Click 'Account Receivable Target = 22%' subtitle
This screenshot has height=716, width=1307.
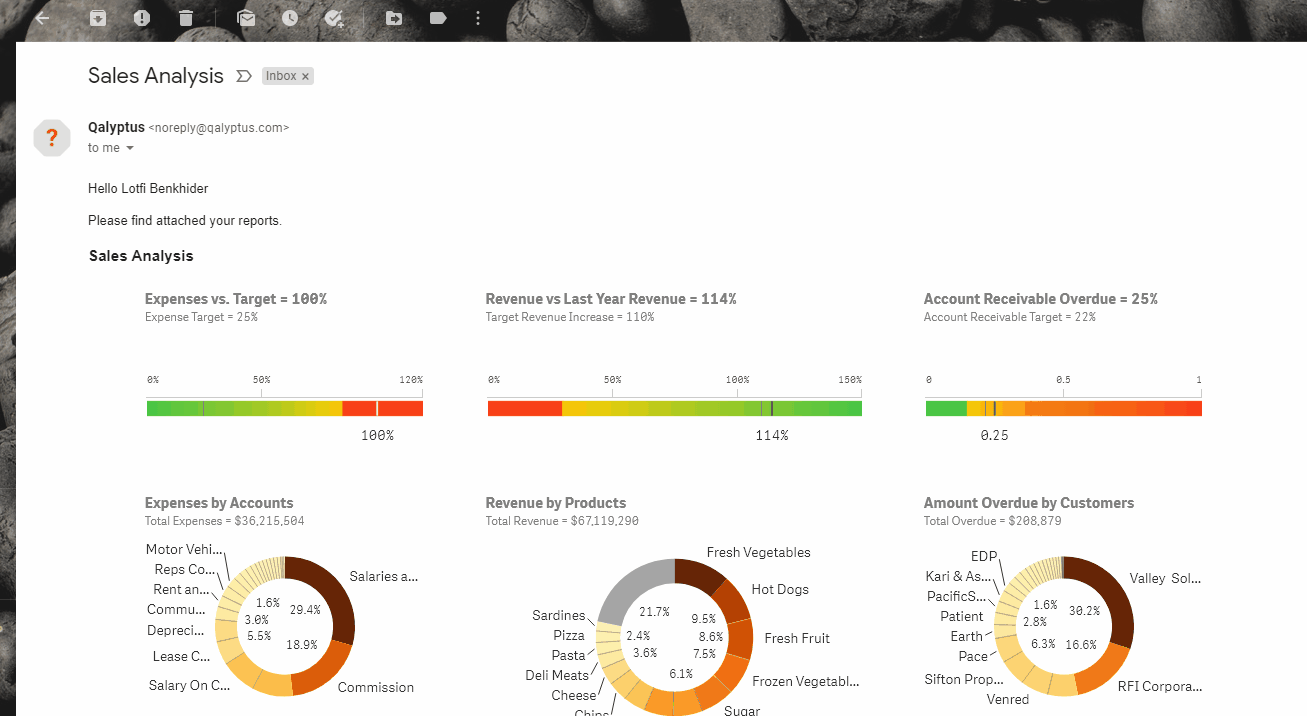tap(1010, 317)
